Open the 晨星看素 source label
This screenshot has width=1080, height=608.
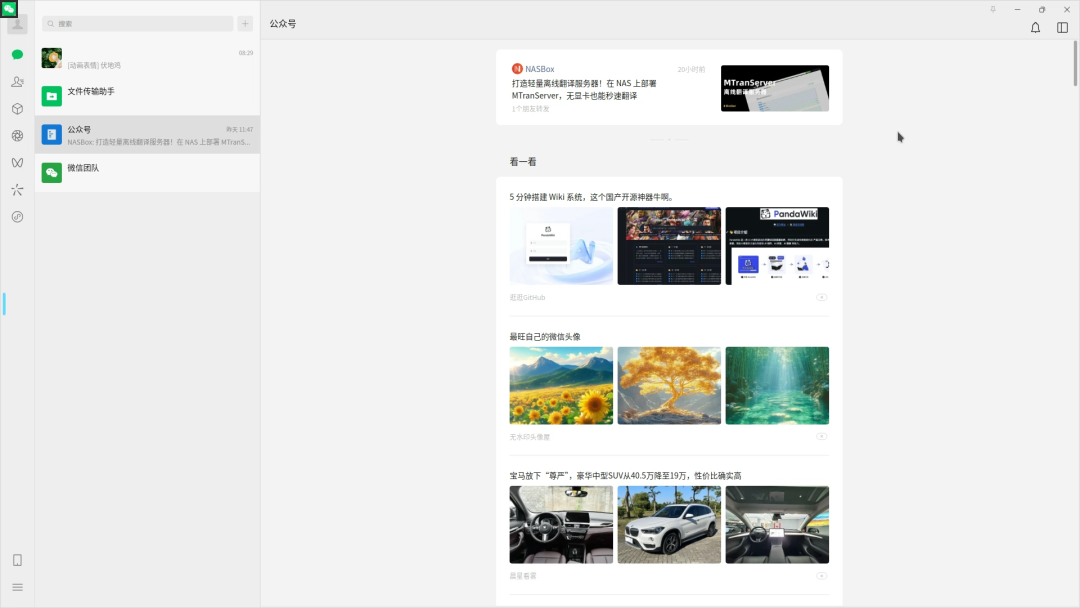[x=523, y=576]
